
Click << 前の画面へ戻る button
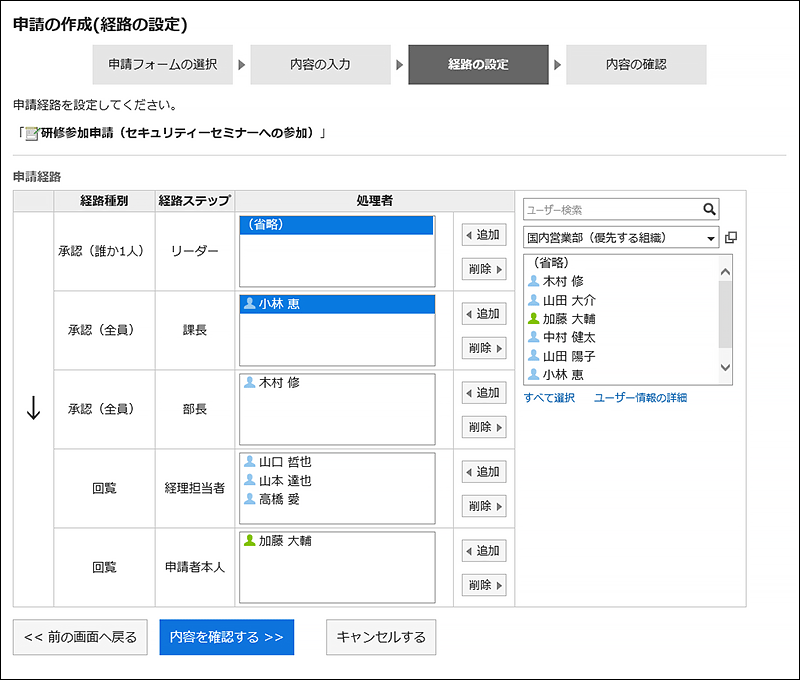(80, 637)
